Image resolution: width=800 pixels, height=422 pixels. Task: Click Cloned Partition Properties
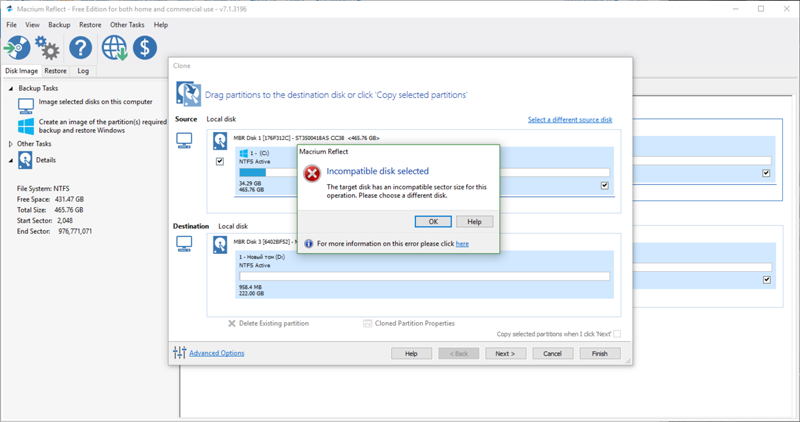pos(409,324)
